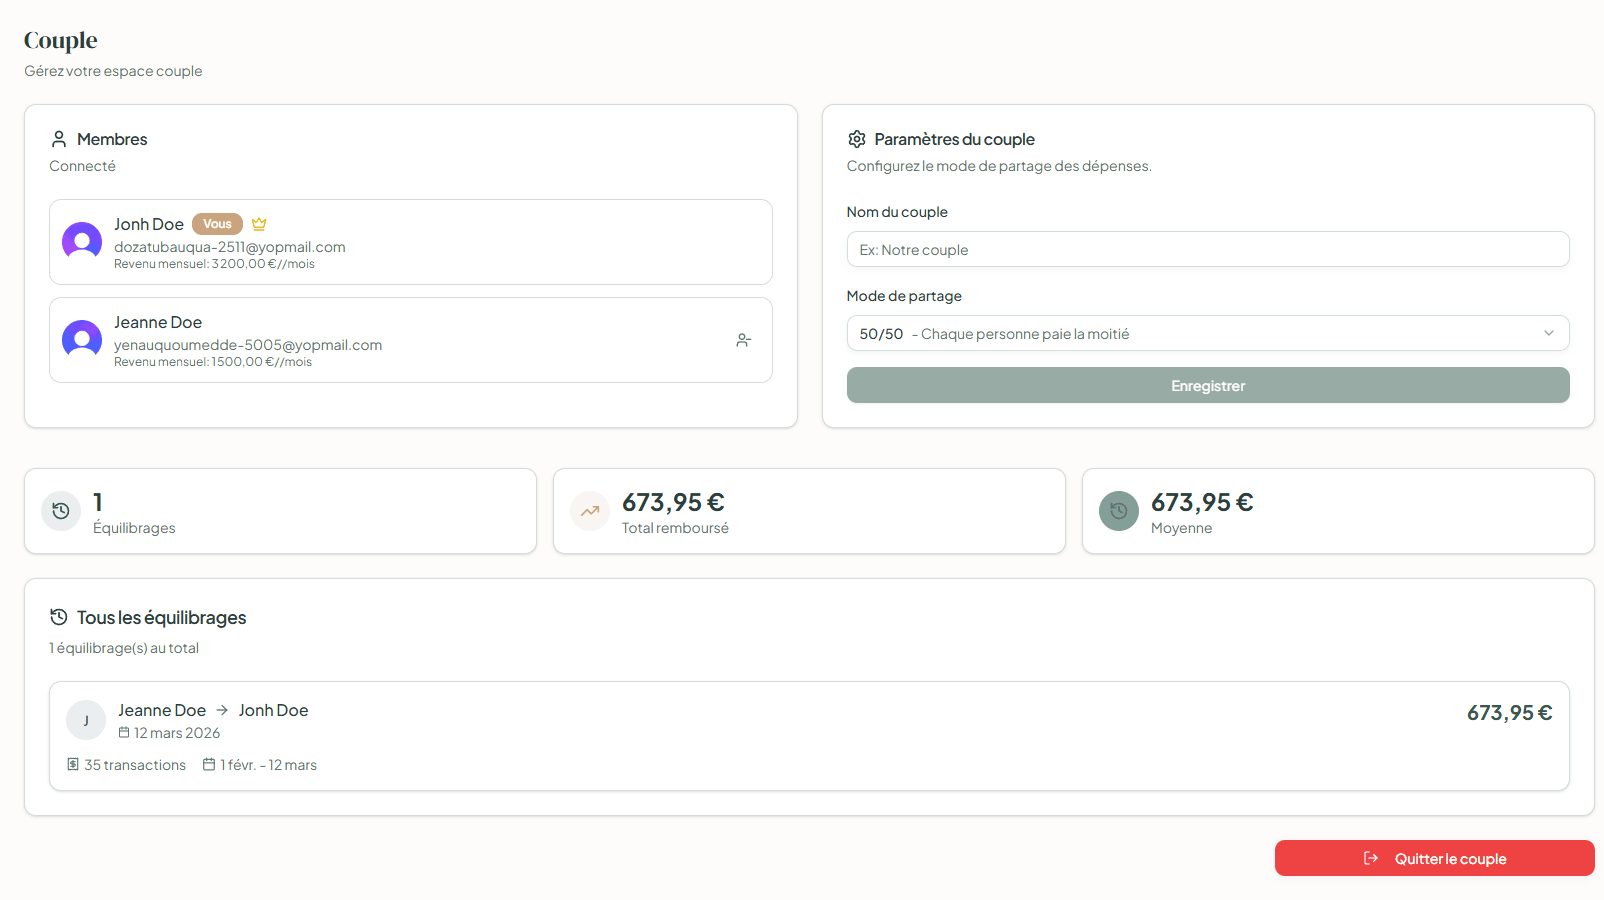1604x900 pixels.
Task: Click the history icon in Équilibrages card
Action: pos(61,511)
